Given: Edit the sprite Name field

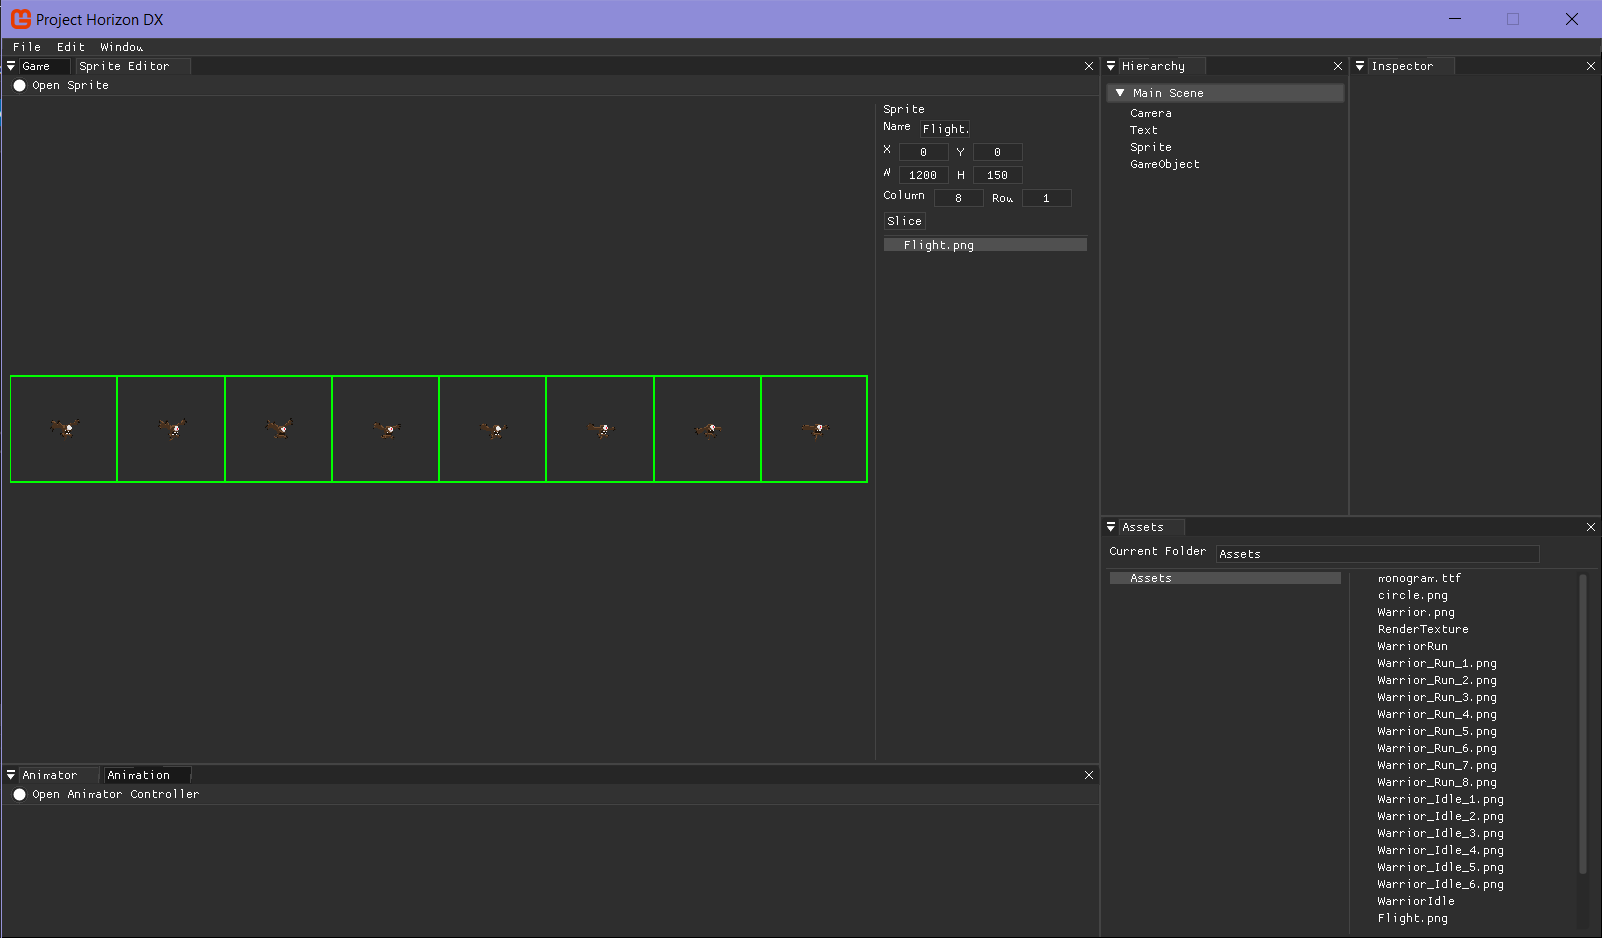Looking at the screenshot, I should [x=944, y=128].
